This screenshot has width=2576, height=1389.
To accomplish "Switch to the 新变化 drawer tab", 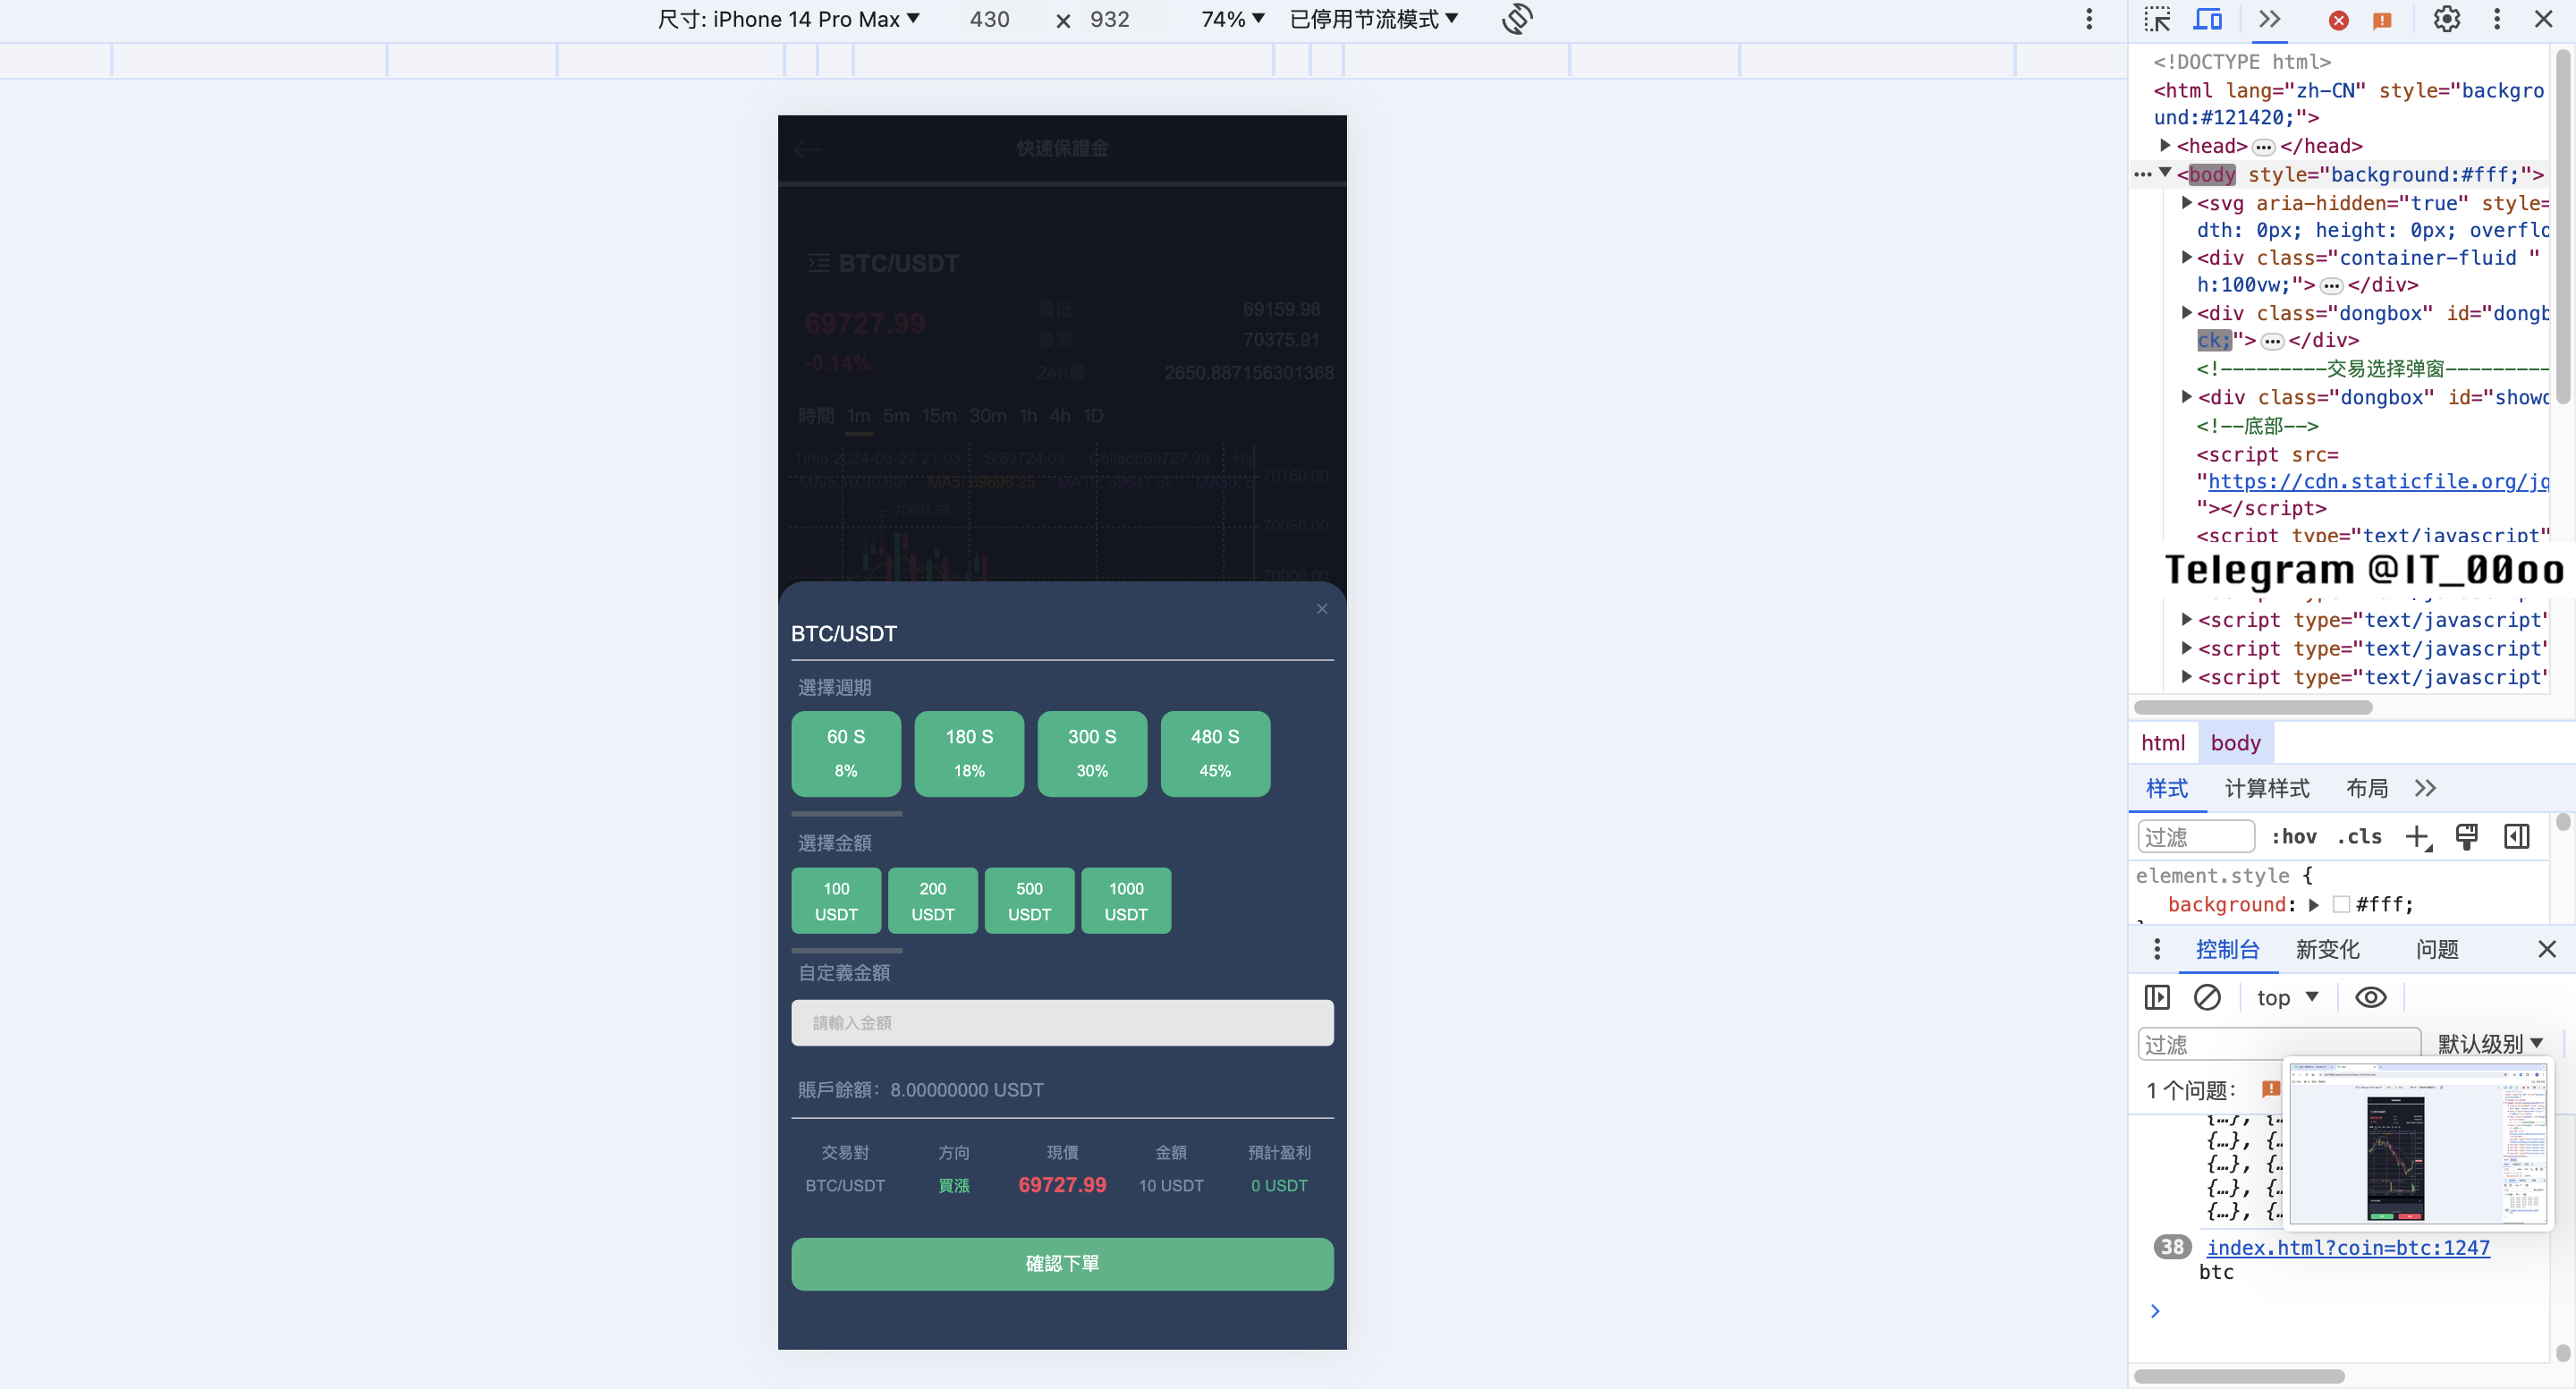I will coord(2327,948).
